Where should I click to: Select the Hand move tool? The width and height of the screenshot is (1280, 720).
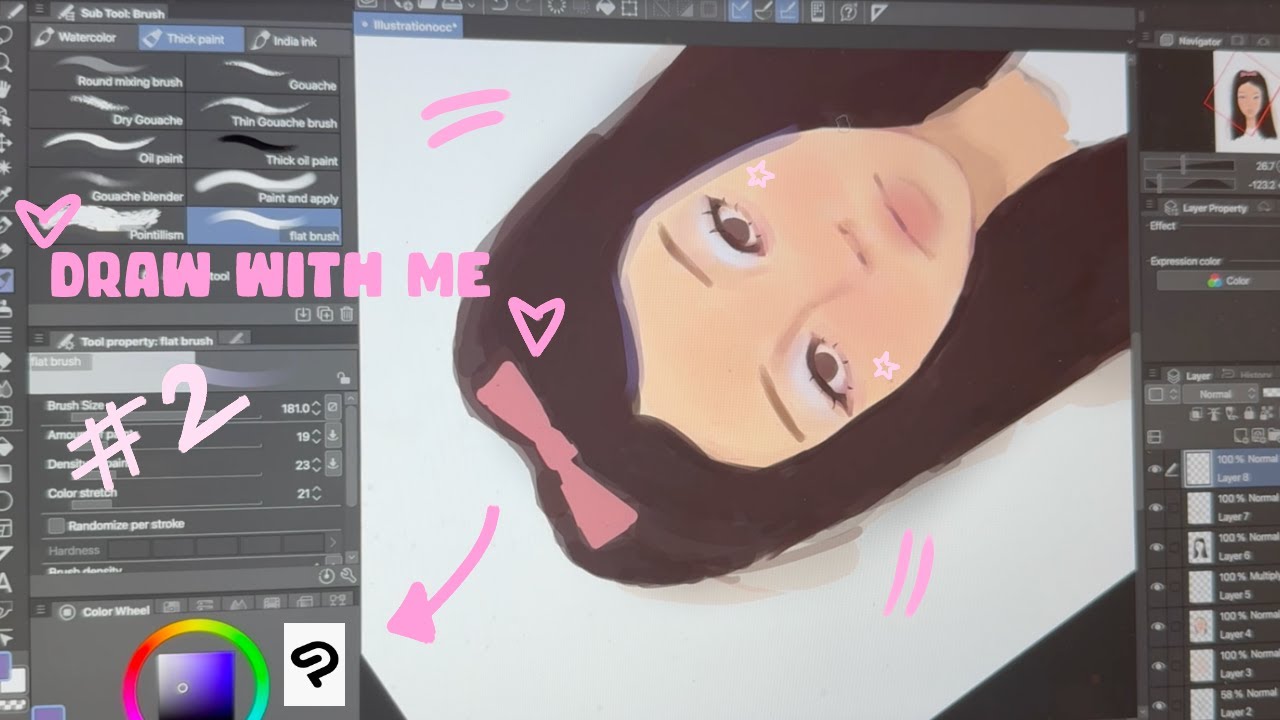click(5, 89)
